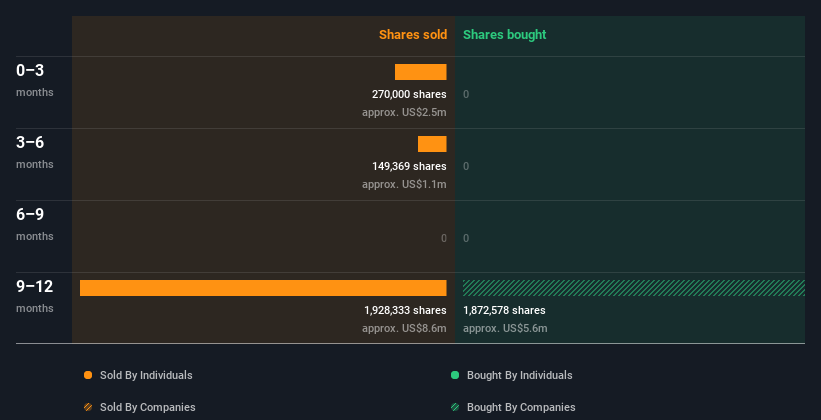Image resolution: width=821 pixels, height=420 pixels.
Task: Click the 9–12 months hatched green bought bar
Action: (x=634, y=288)
